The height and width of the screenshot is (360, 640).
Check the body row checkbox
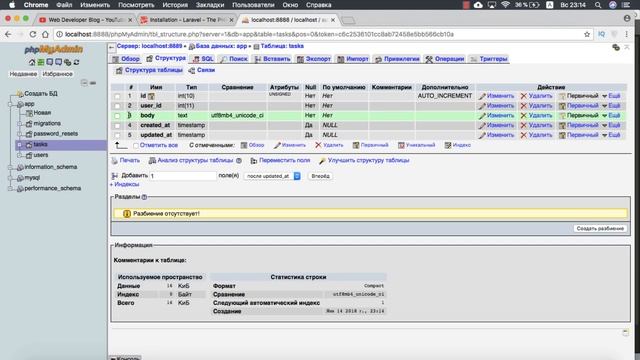click(x=118, y=116)
